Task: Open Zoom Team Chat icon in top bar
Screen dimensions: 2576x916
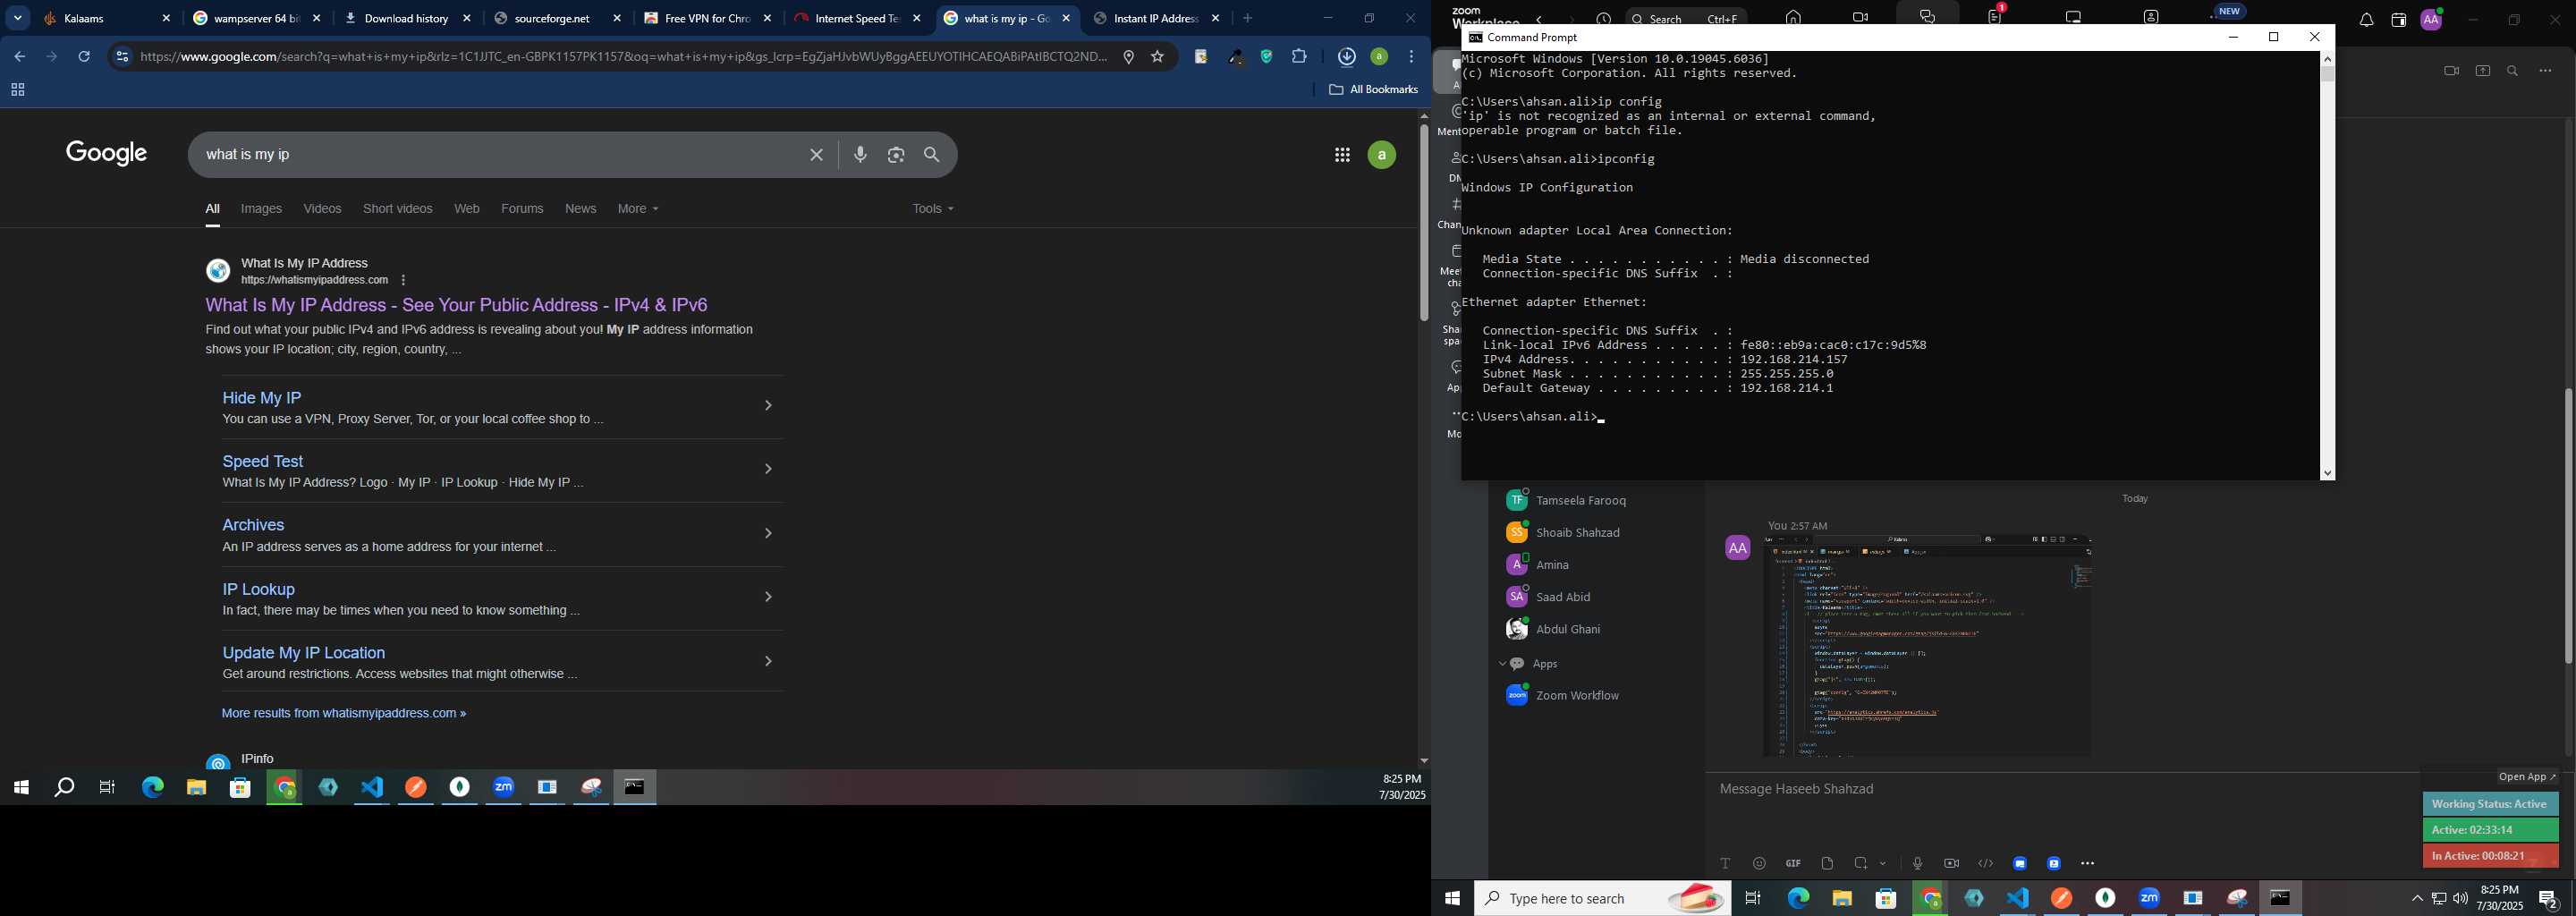Action: pyautogui.click(x=1928, y=17)
